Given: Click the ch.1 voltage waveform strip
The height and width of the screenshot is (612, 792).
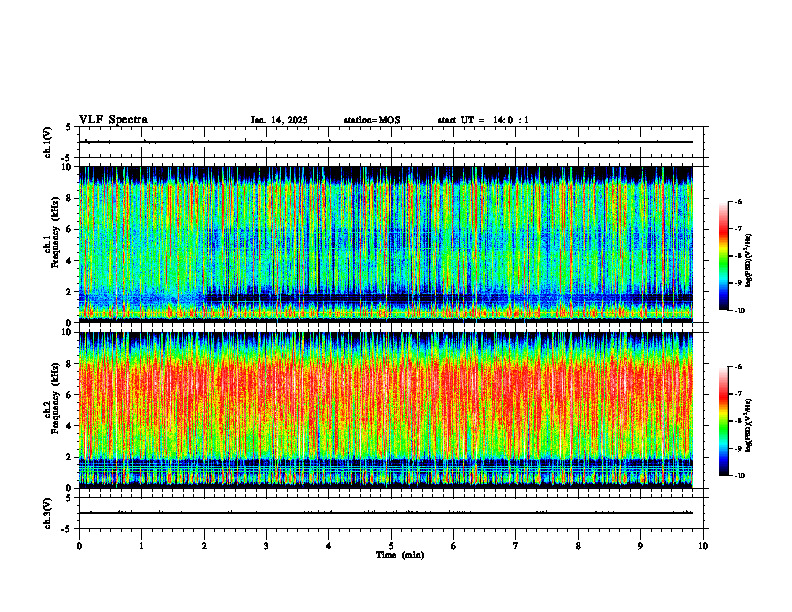Looking at the screenshot, I should tap(391, 142).
